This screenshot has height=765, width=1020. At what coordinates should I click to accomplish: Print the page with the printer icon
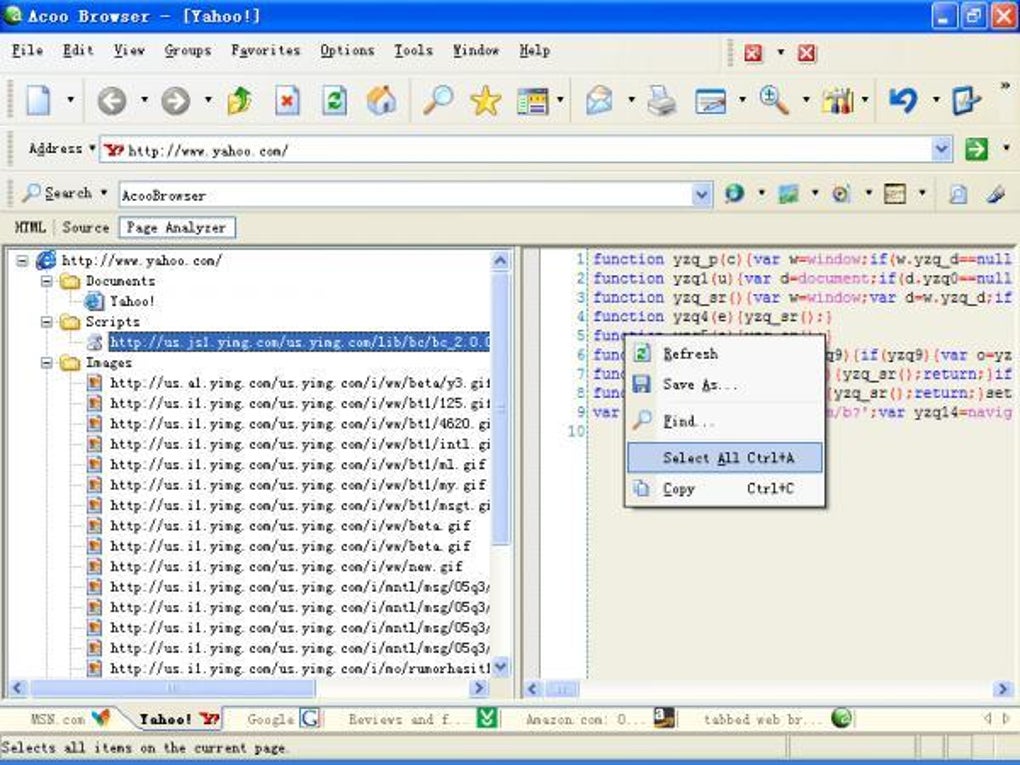pos(662,101)
